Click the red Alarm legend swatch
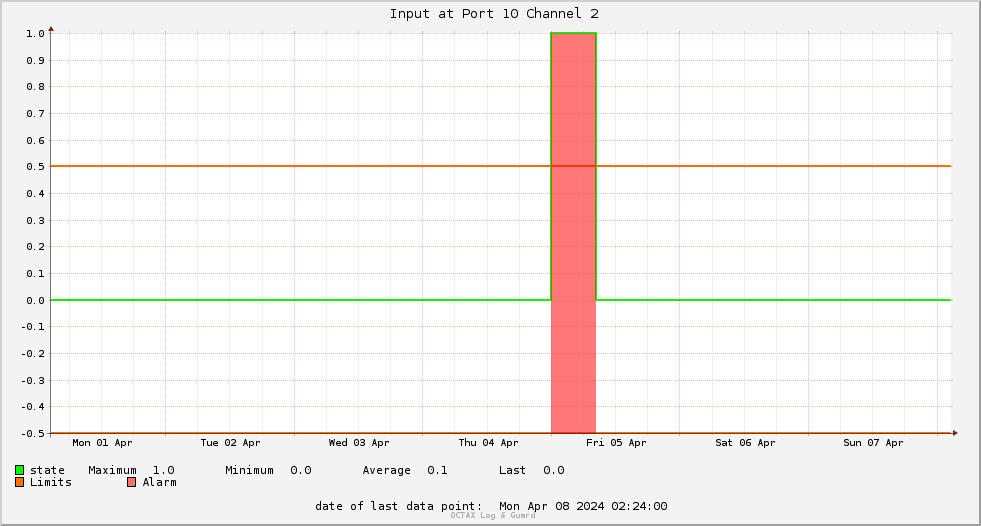The image size is (981, 526). pyautogui.click(x=131, y=482)
